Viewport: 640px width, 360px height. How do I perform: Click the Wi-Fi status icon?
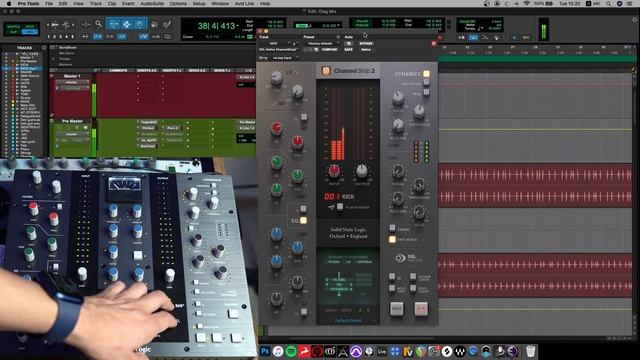(x=527, y=3)
